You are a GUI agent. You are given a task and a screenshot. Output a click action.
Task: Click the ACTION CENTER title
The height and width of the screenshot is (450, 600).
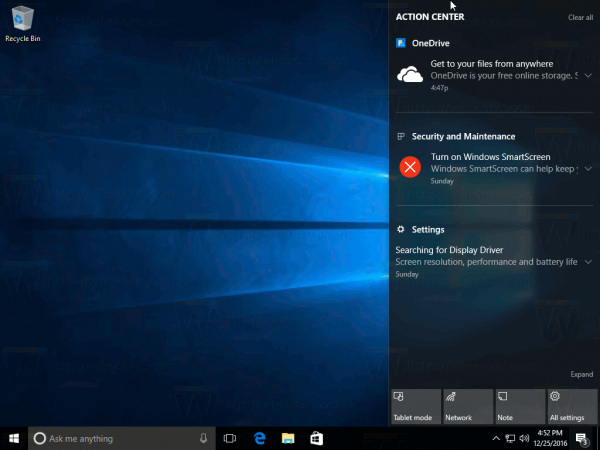pos(430,17)
